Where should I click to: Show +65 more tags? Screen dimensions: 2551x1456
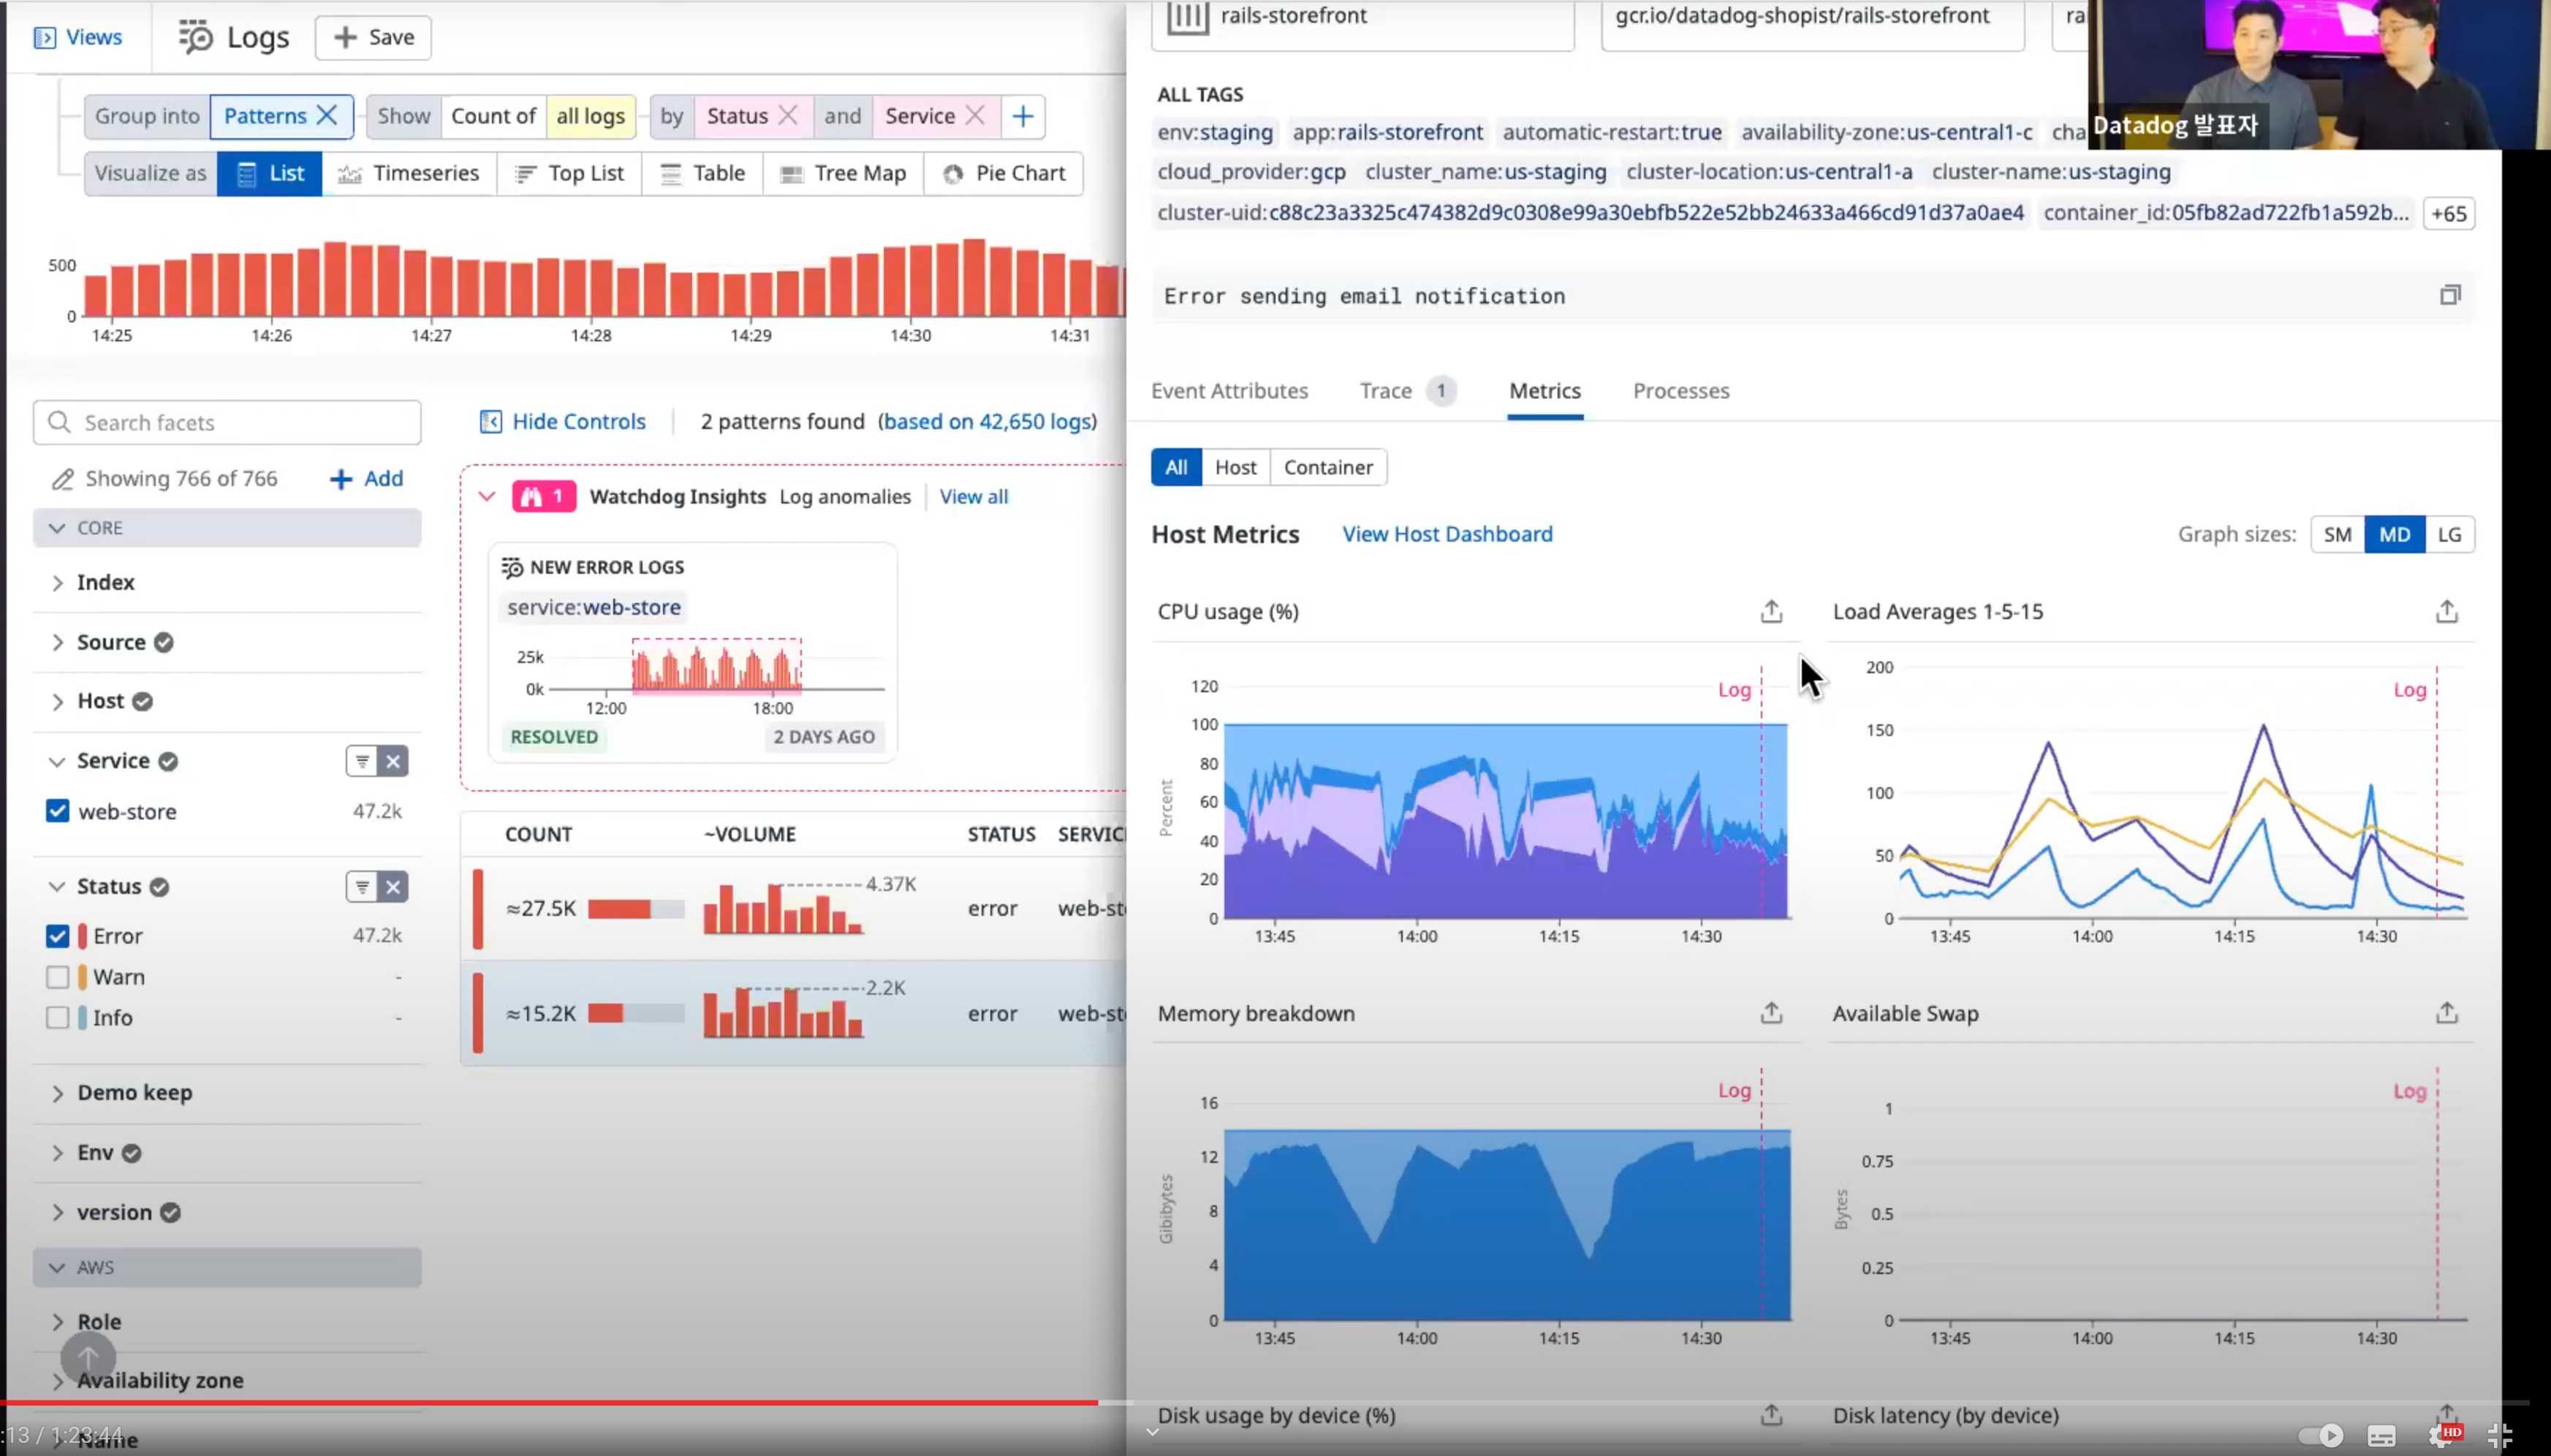coord(2449,214)
